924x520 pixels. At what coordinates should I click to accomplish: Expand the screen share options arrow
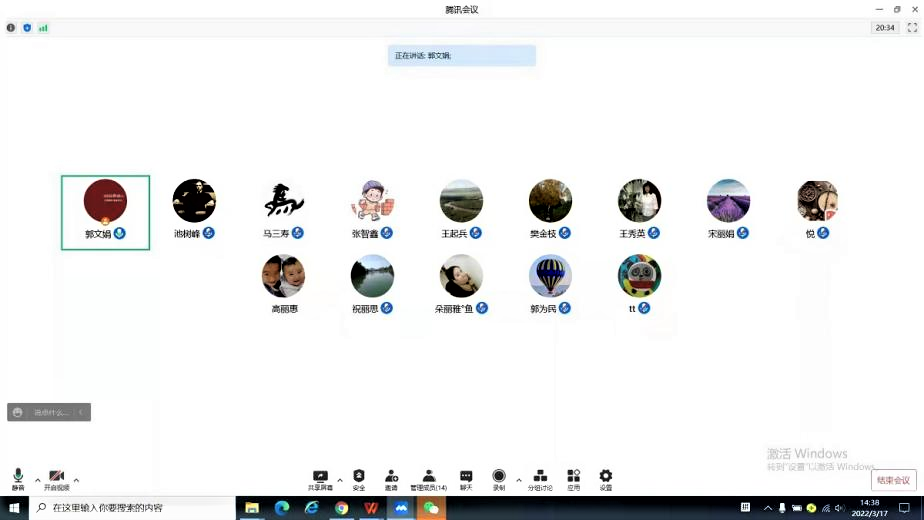pos(340,480)
